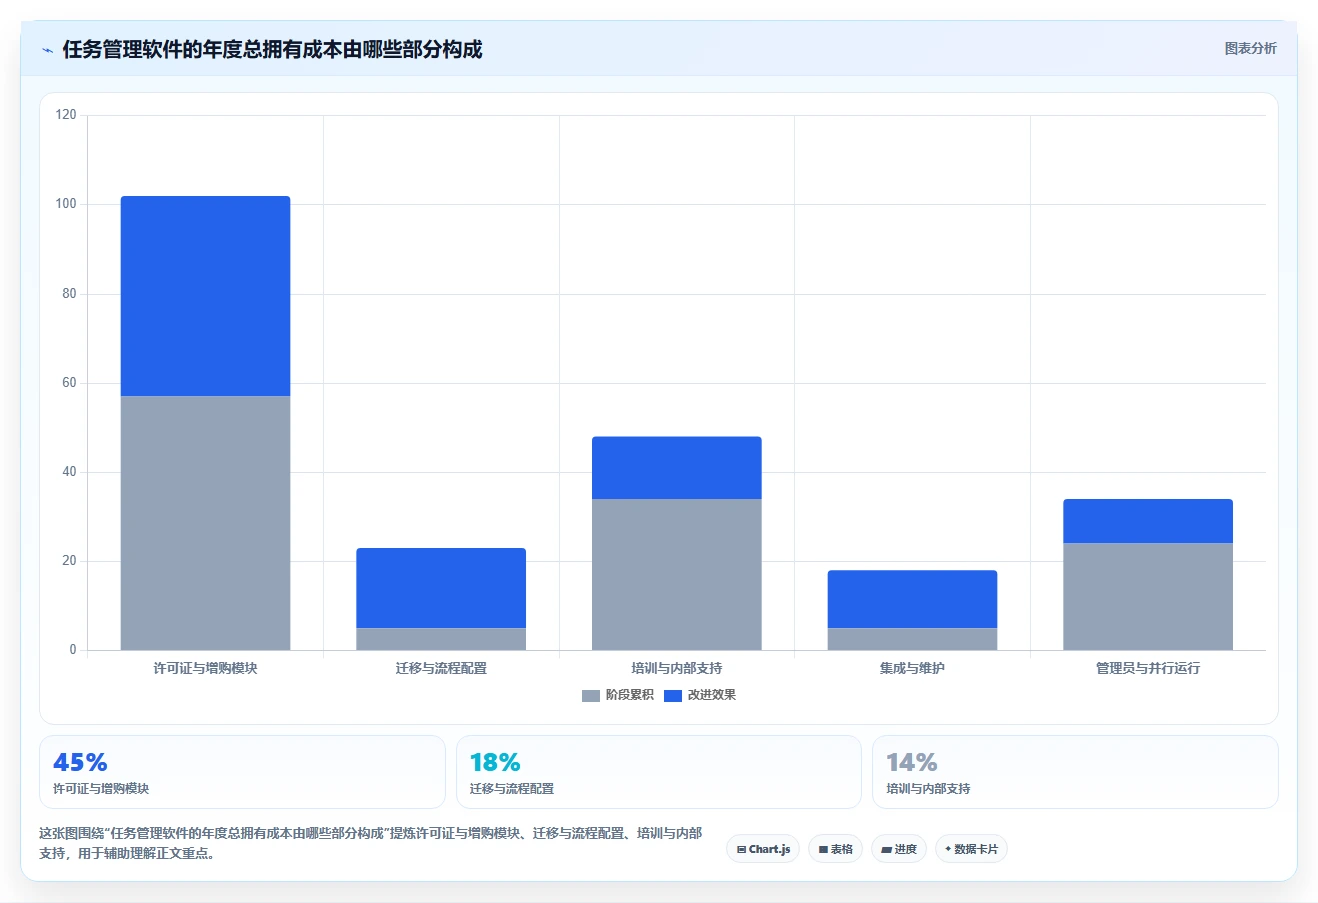Toggle the 改进效果 legend swatch
This screenshot has width=1318, height=903.
click(x=672, y=695)
